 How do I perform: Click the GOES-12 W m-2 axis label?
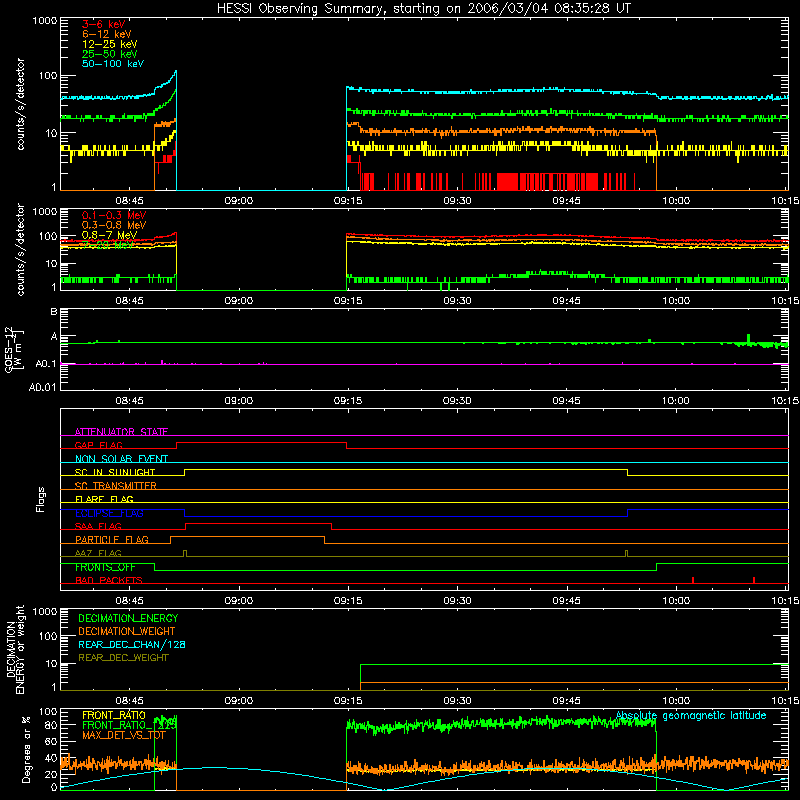coord(13,349)
